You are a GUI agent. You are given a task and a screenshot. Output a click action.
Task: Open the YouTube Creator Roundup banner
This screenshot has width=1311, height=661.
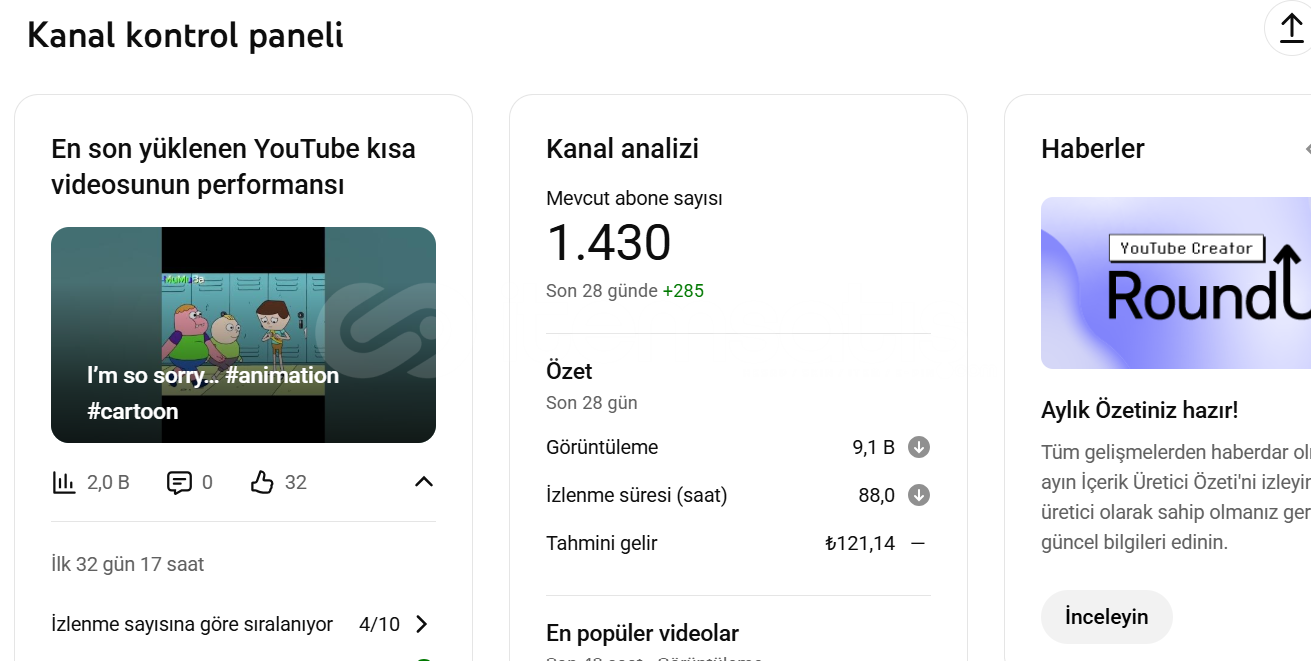[1176, 283]
